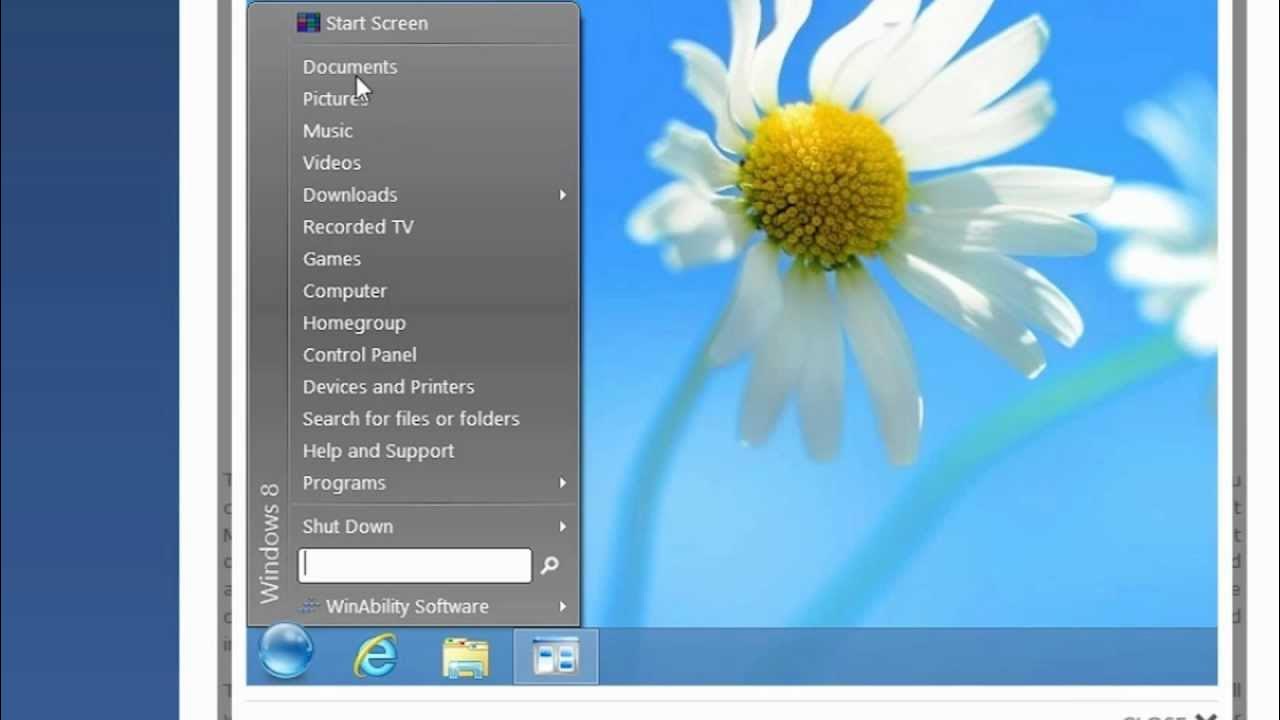Click inside the search input box
The image size is (1280, 720).
click(x=415, y=565)
